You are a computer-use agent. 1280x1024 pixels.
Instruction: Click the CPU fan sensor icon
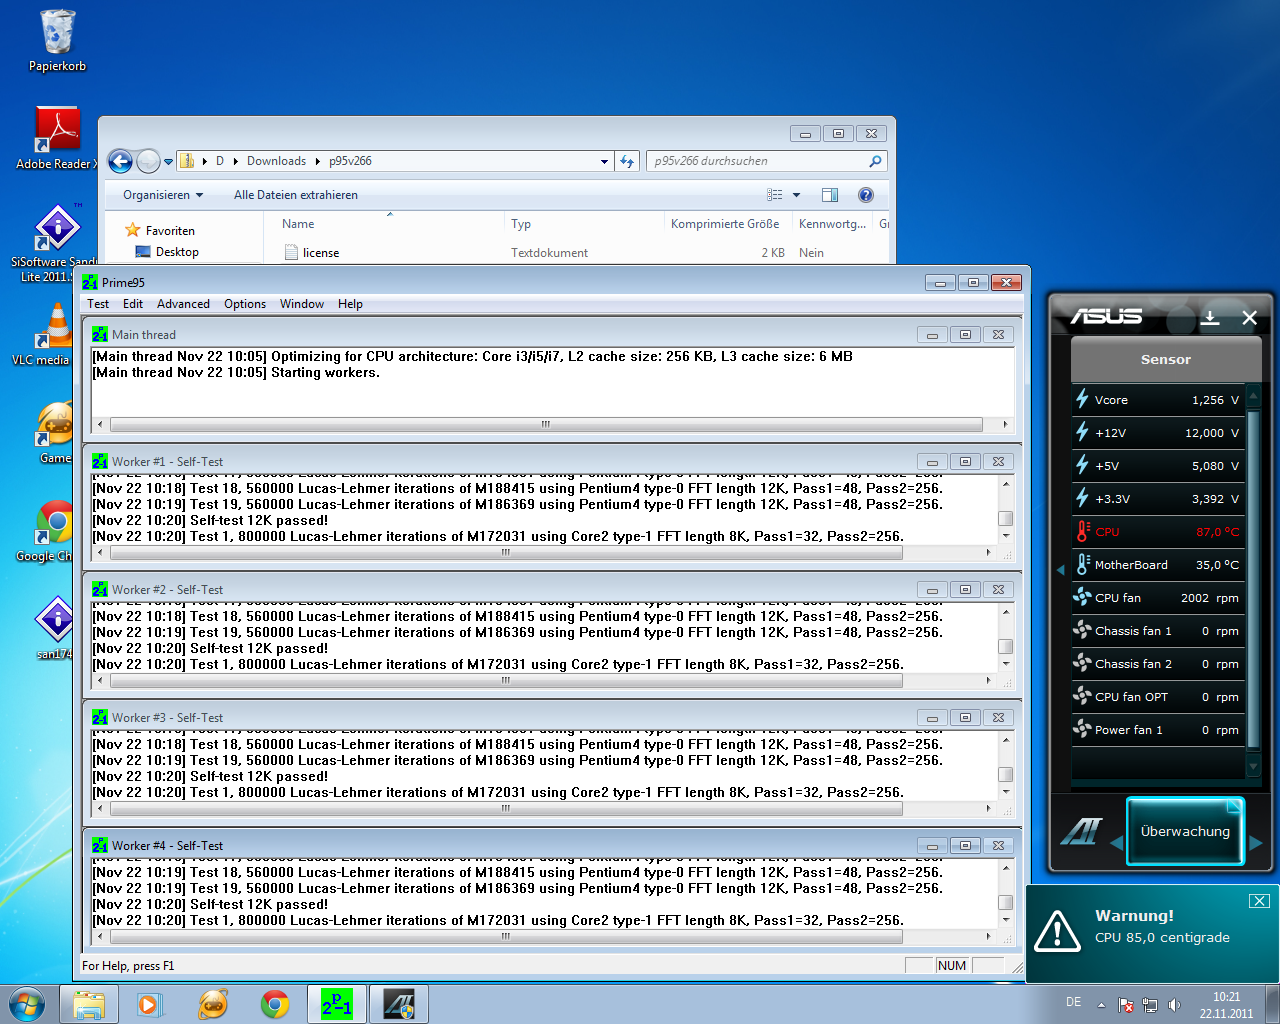pos(1082,597)
